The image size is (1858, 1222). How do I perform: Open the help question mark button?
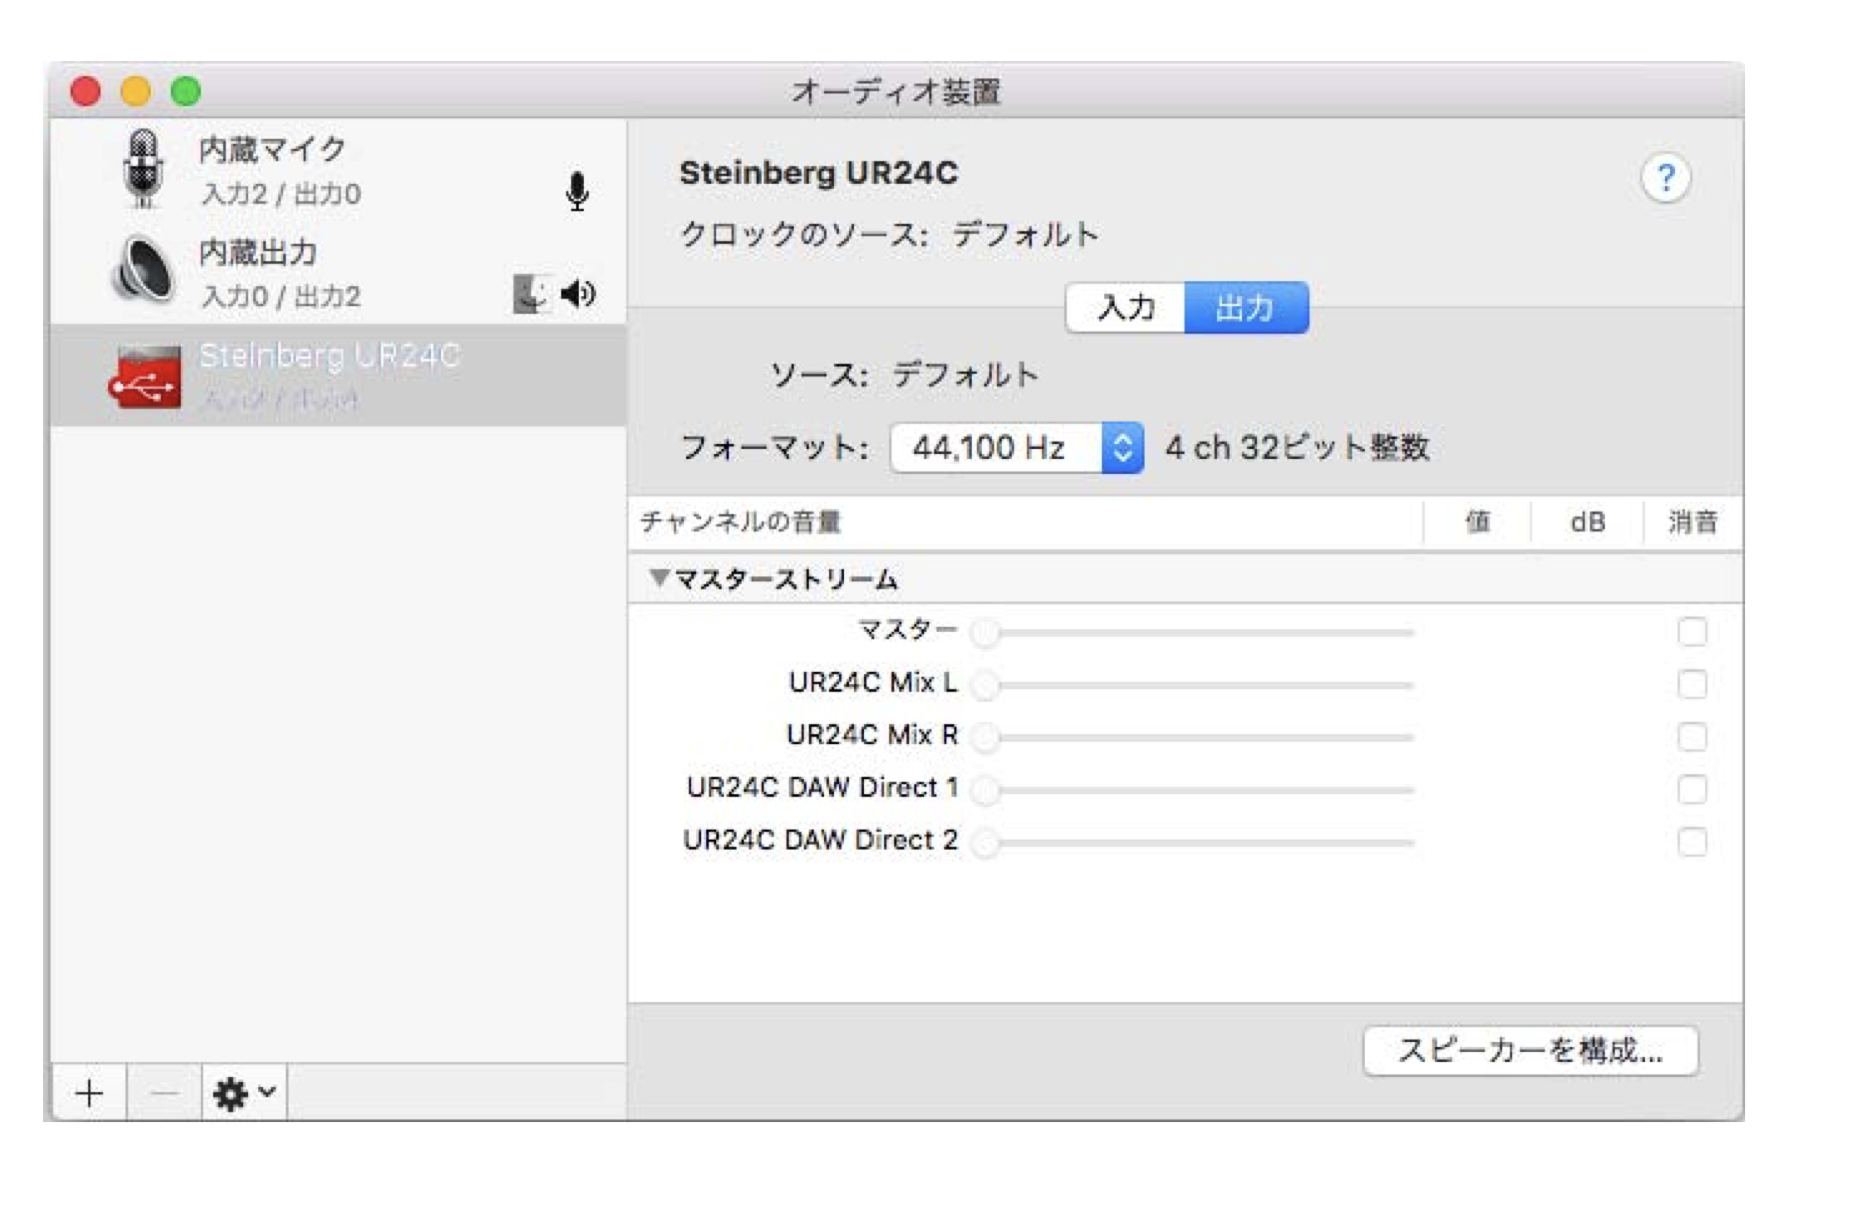click(1665, 179)
